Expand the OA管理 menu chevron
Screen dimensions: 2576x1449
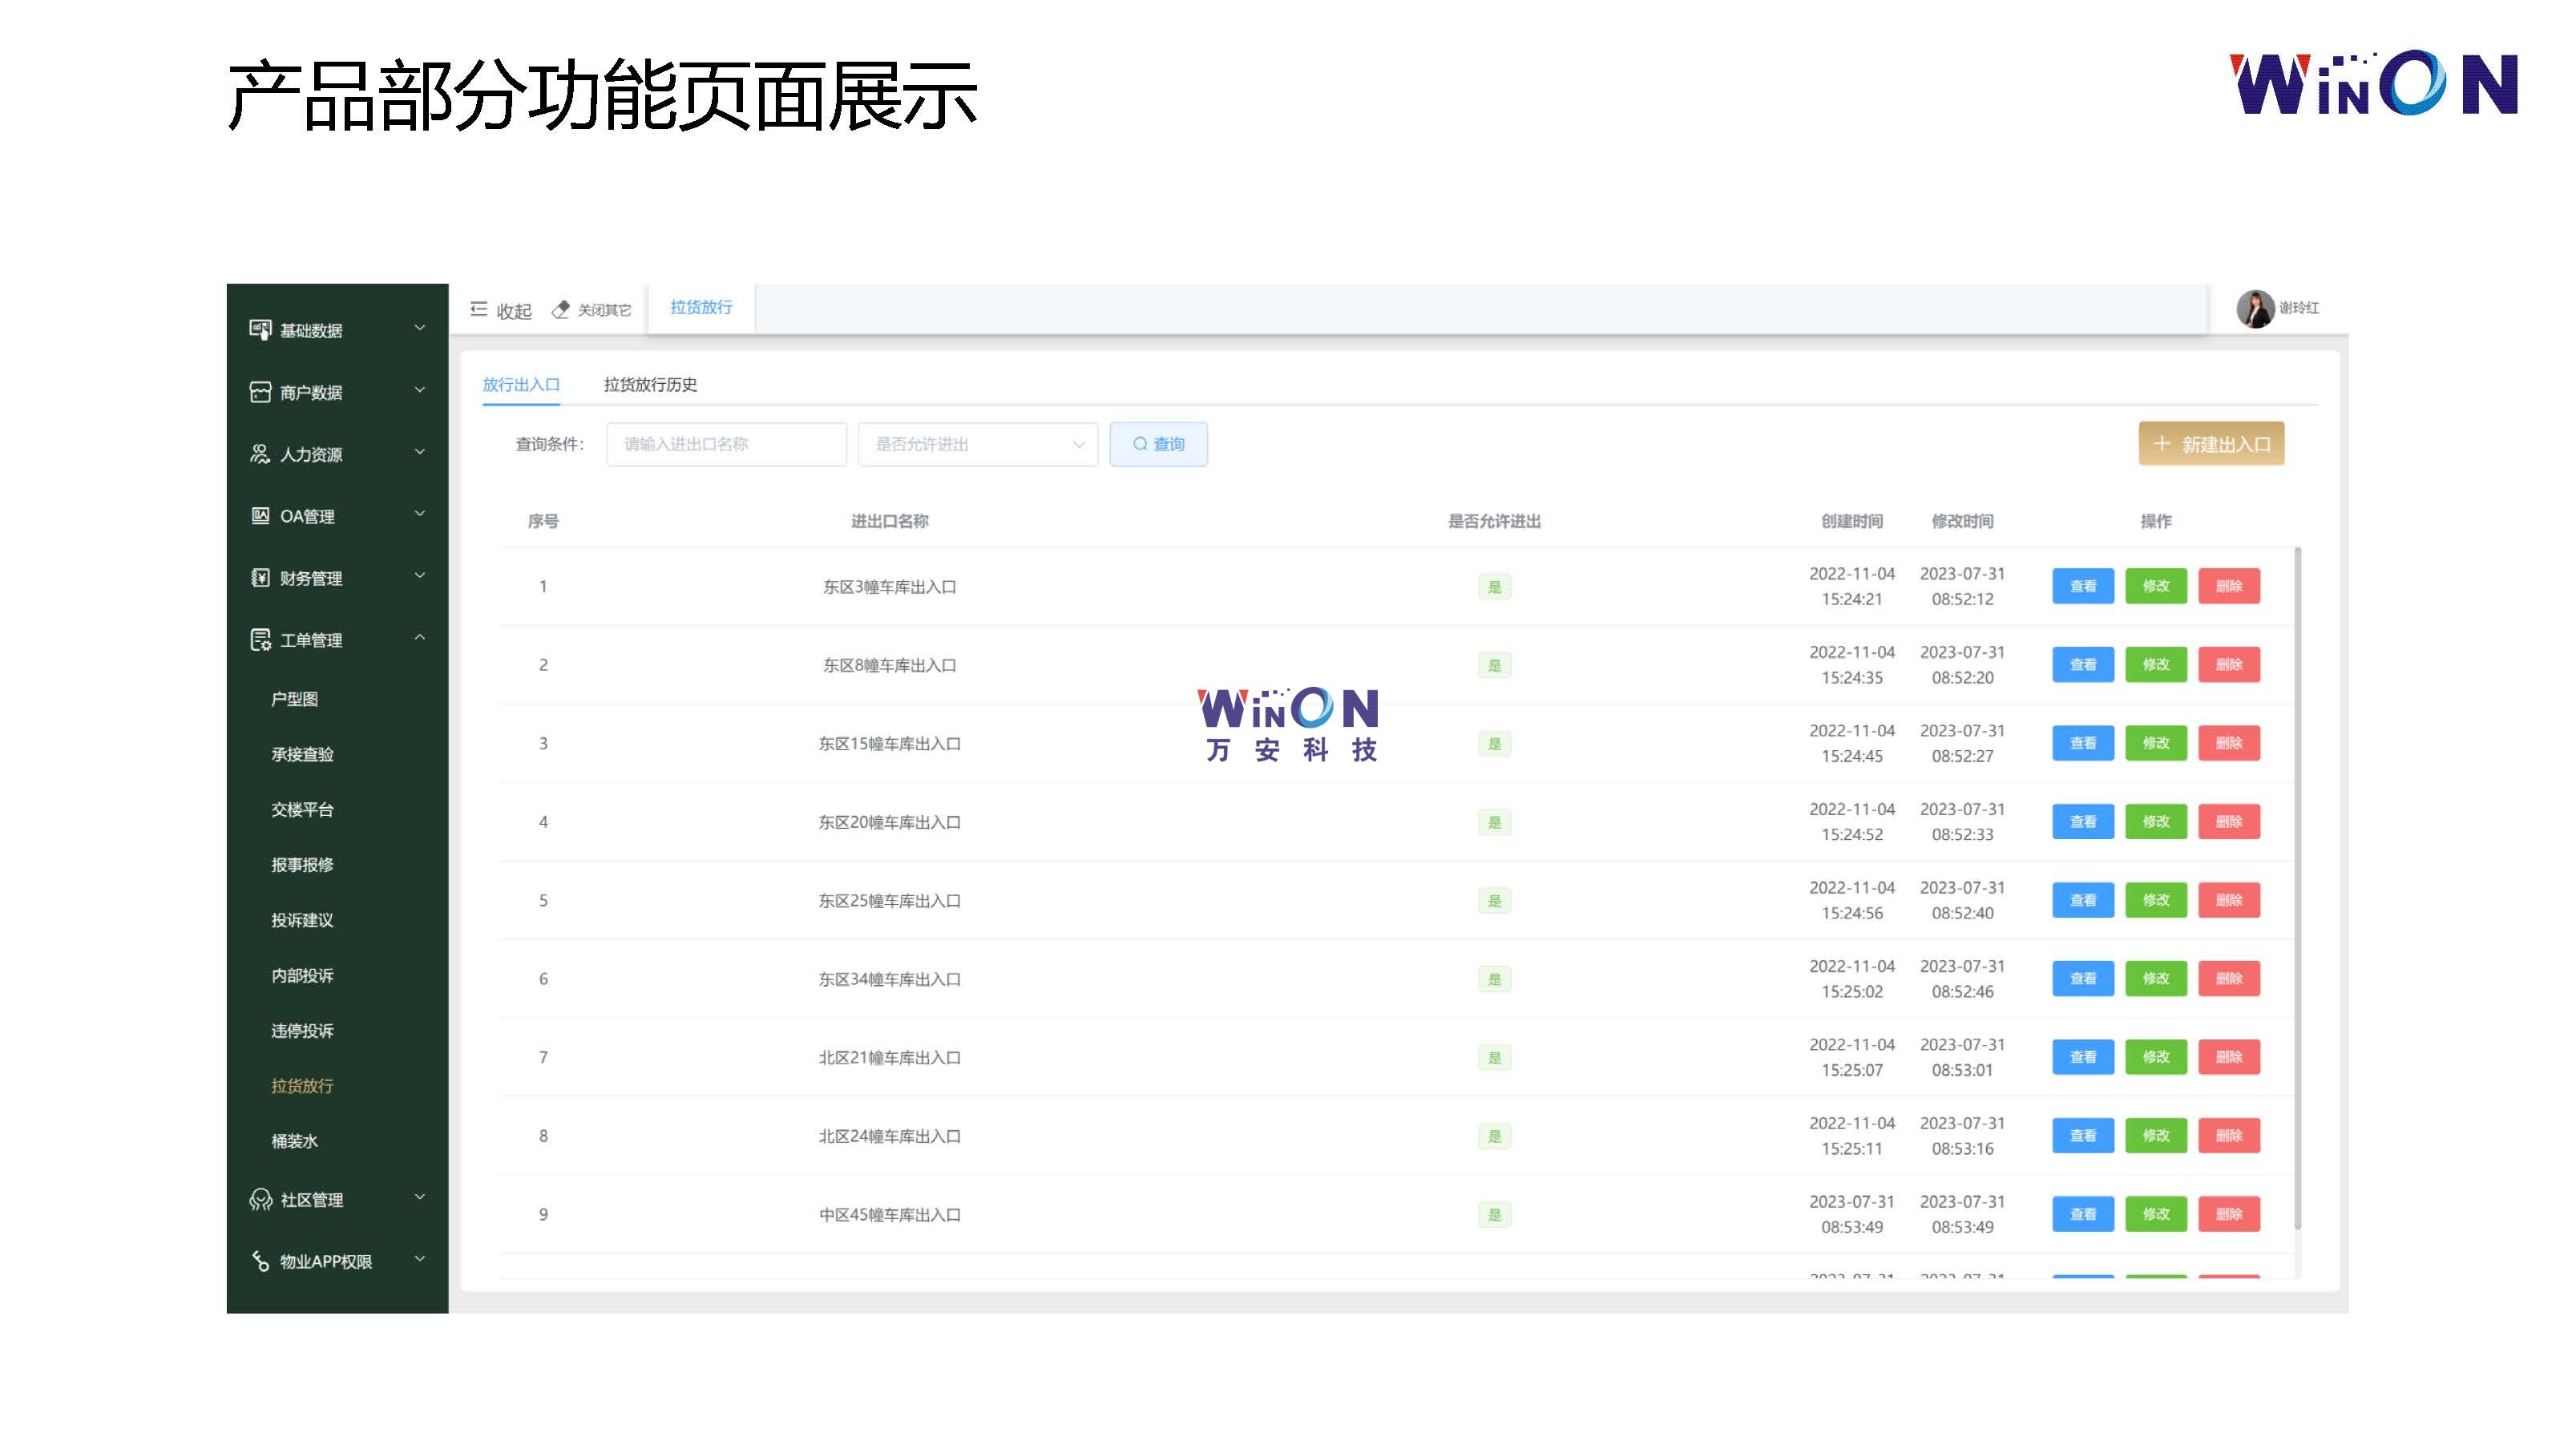420,513
